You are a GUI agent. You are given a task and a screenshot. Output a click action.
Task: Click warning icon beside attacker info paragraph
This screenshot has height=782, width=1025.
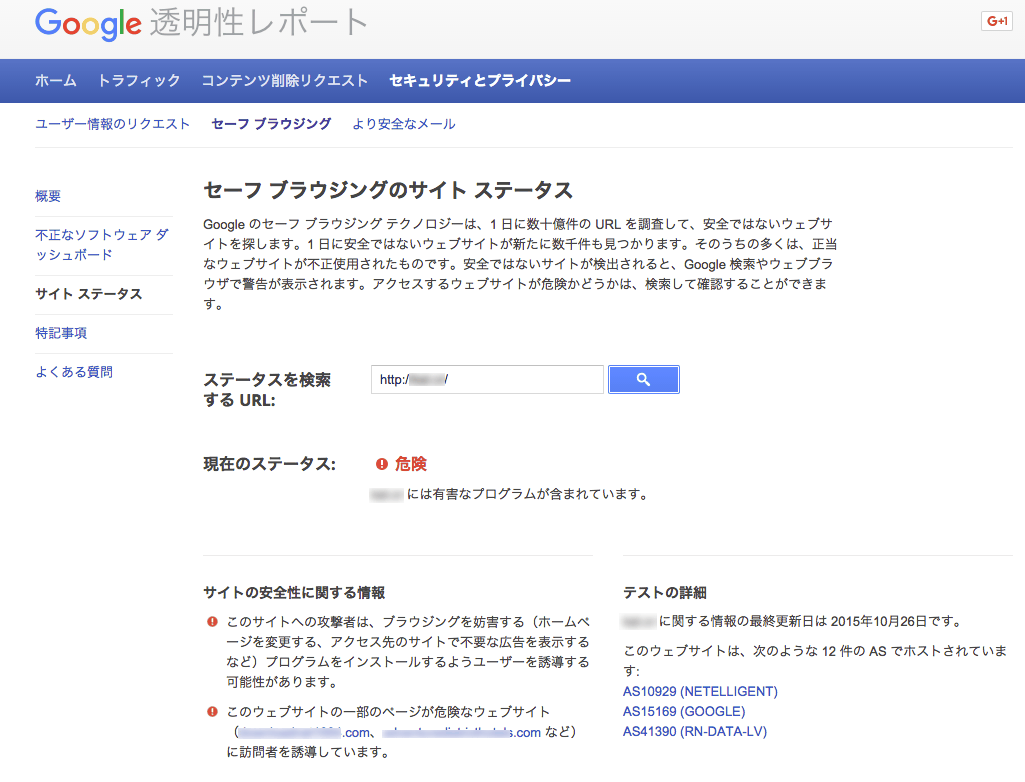[212, 621]
